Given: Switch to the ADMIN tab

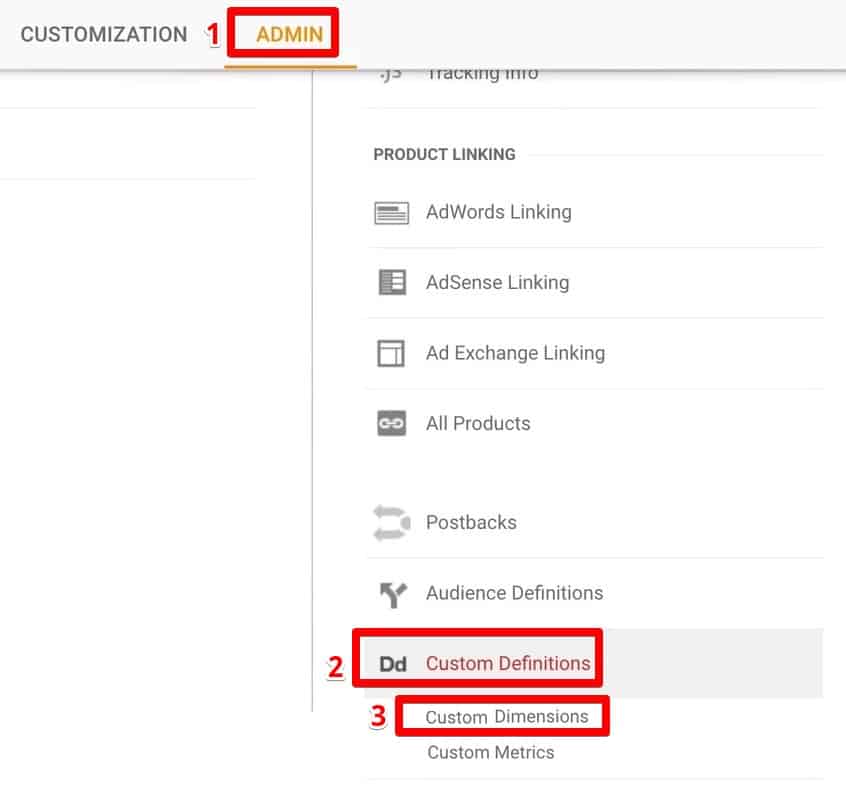Looking at the screenshot, I should coord(289,35).
